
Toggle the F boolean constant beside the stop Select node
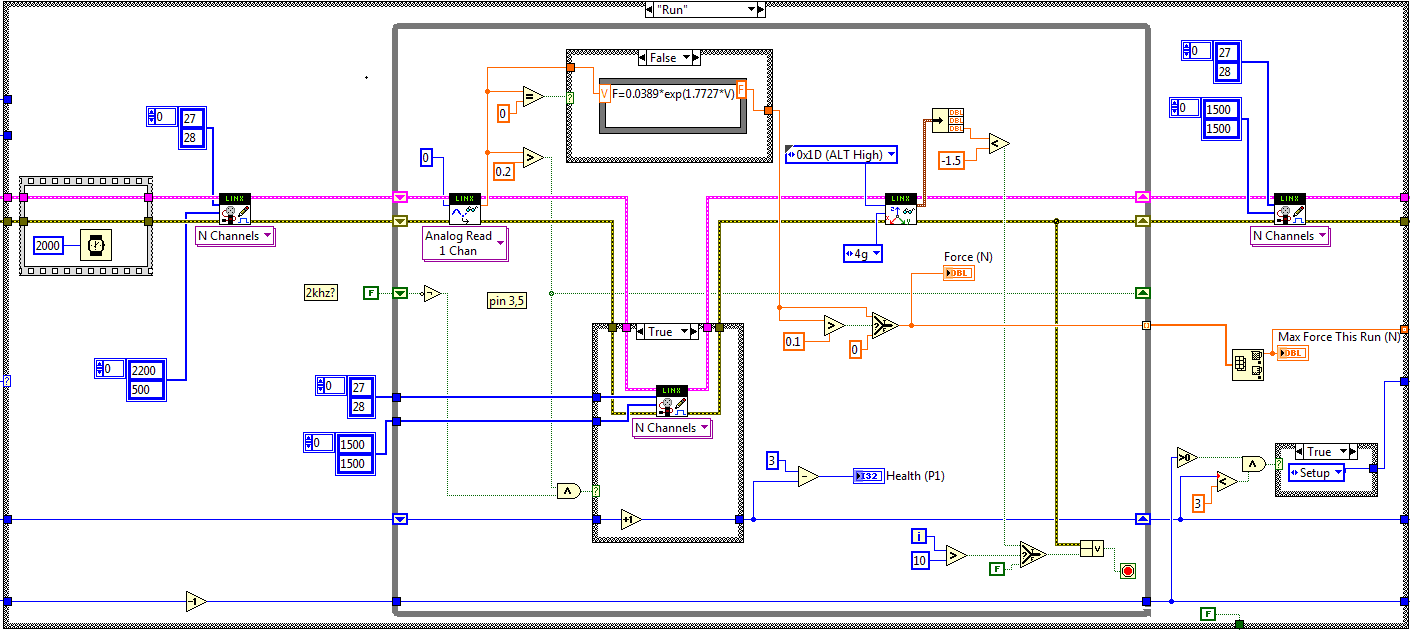(997, 568)
